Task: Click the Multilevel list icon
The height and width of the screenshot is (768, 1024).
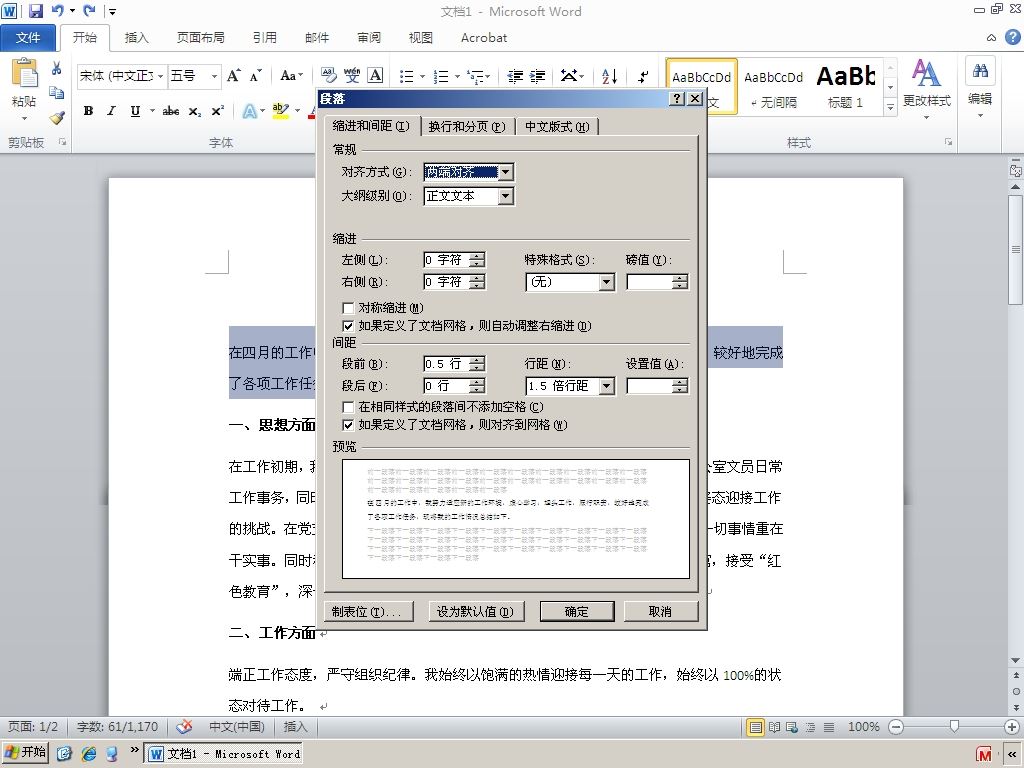Action: point(476,76)
